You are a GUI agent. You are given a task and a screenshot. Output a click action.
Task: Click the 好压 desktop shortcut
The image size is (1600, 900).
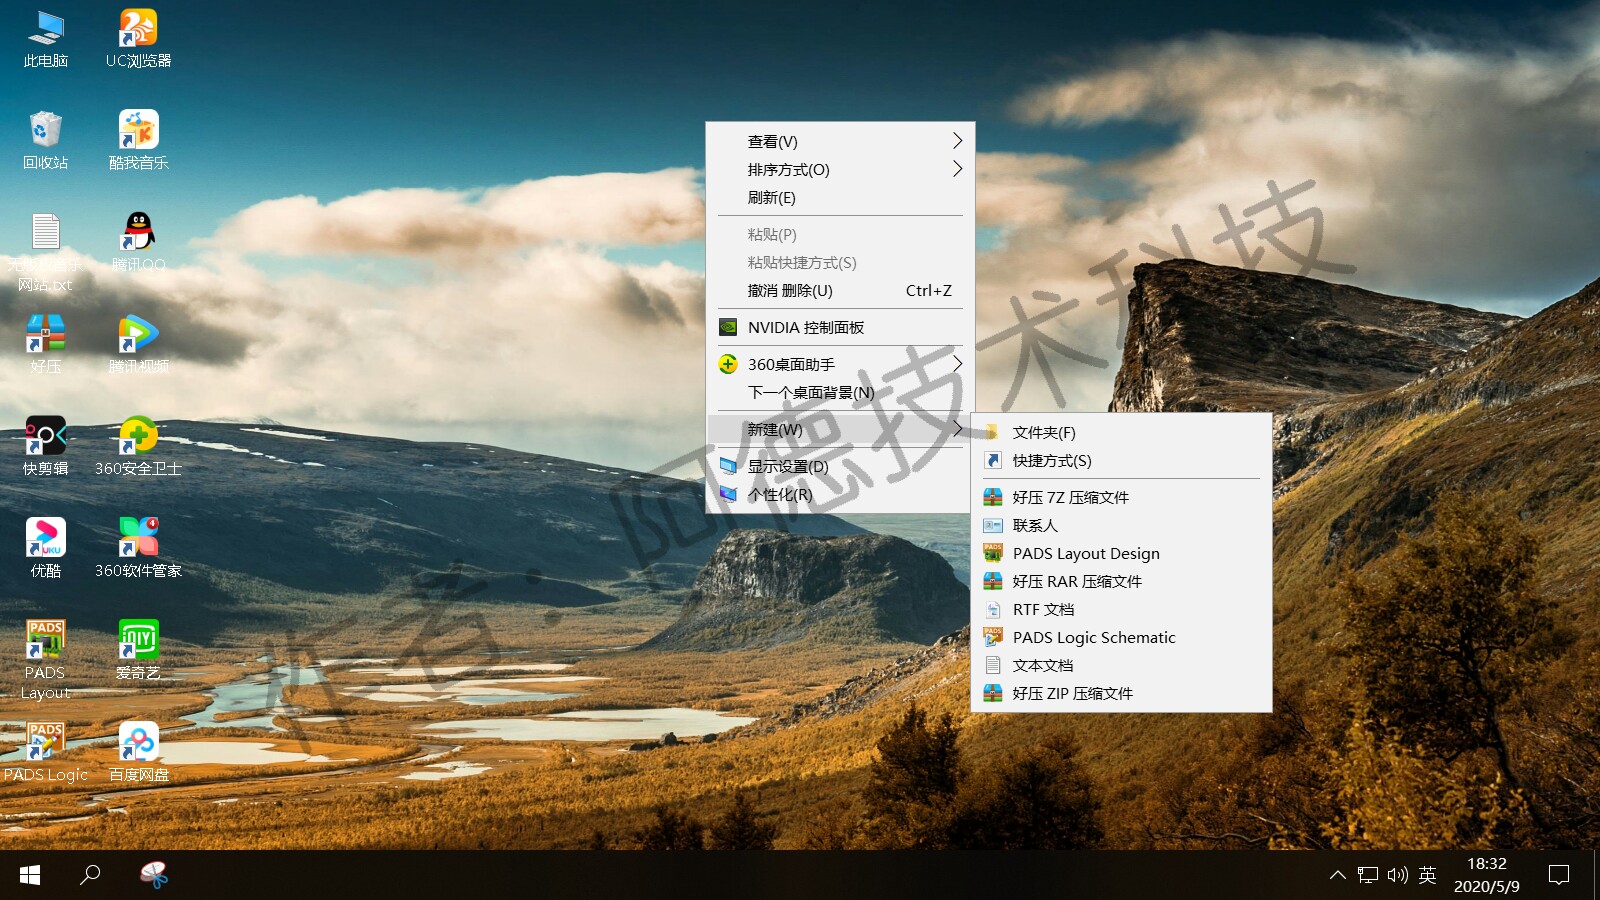[46, 345]
